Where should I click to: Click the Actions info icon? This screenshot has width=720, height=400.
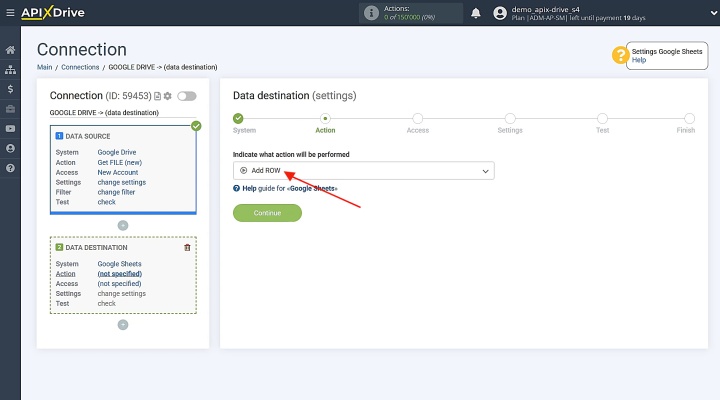(371, 13)
